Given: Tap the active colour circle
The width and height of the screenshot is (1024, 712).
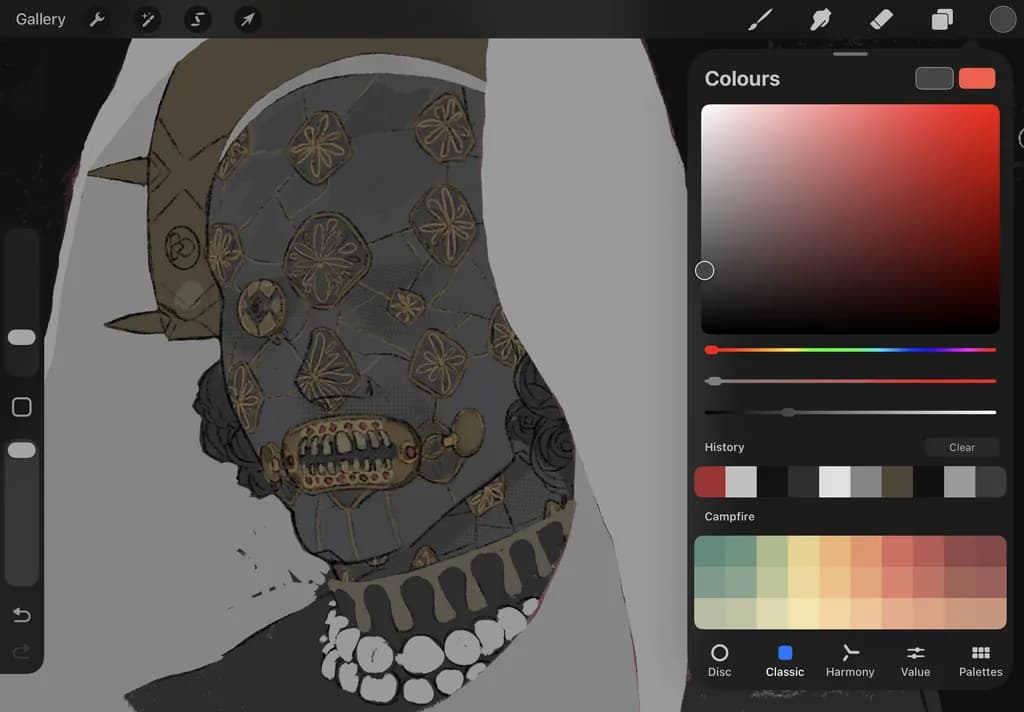Looking at the screenshot, I should coord(1002,20).
